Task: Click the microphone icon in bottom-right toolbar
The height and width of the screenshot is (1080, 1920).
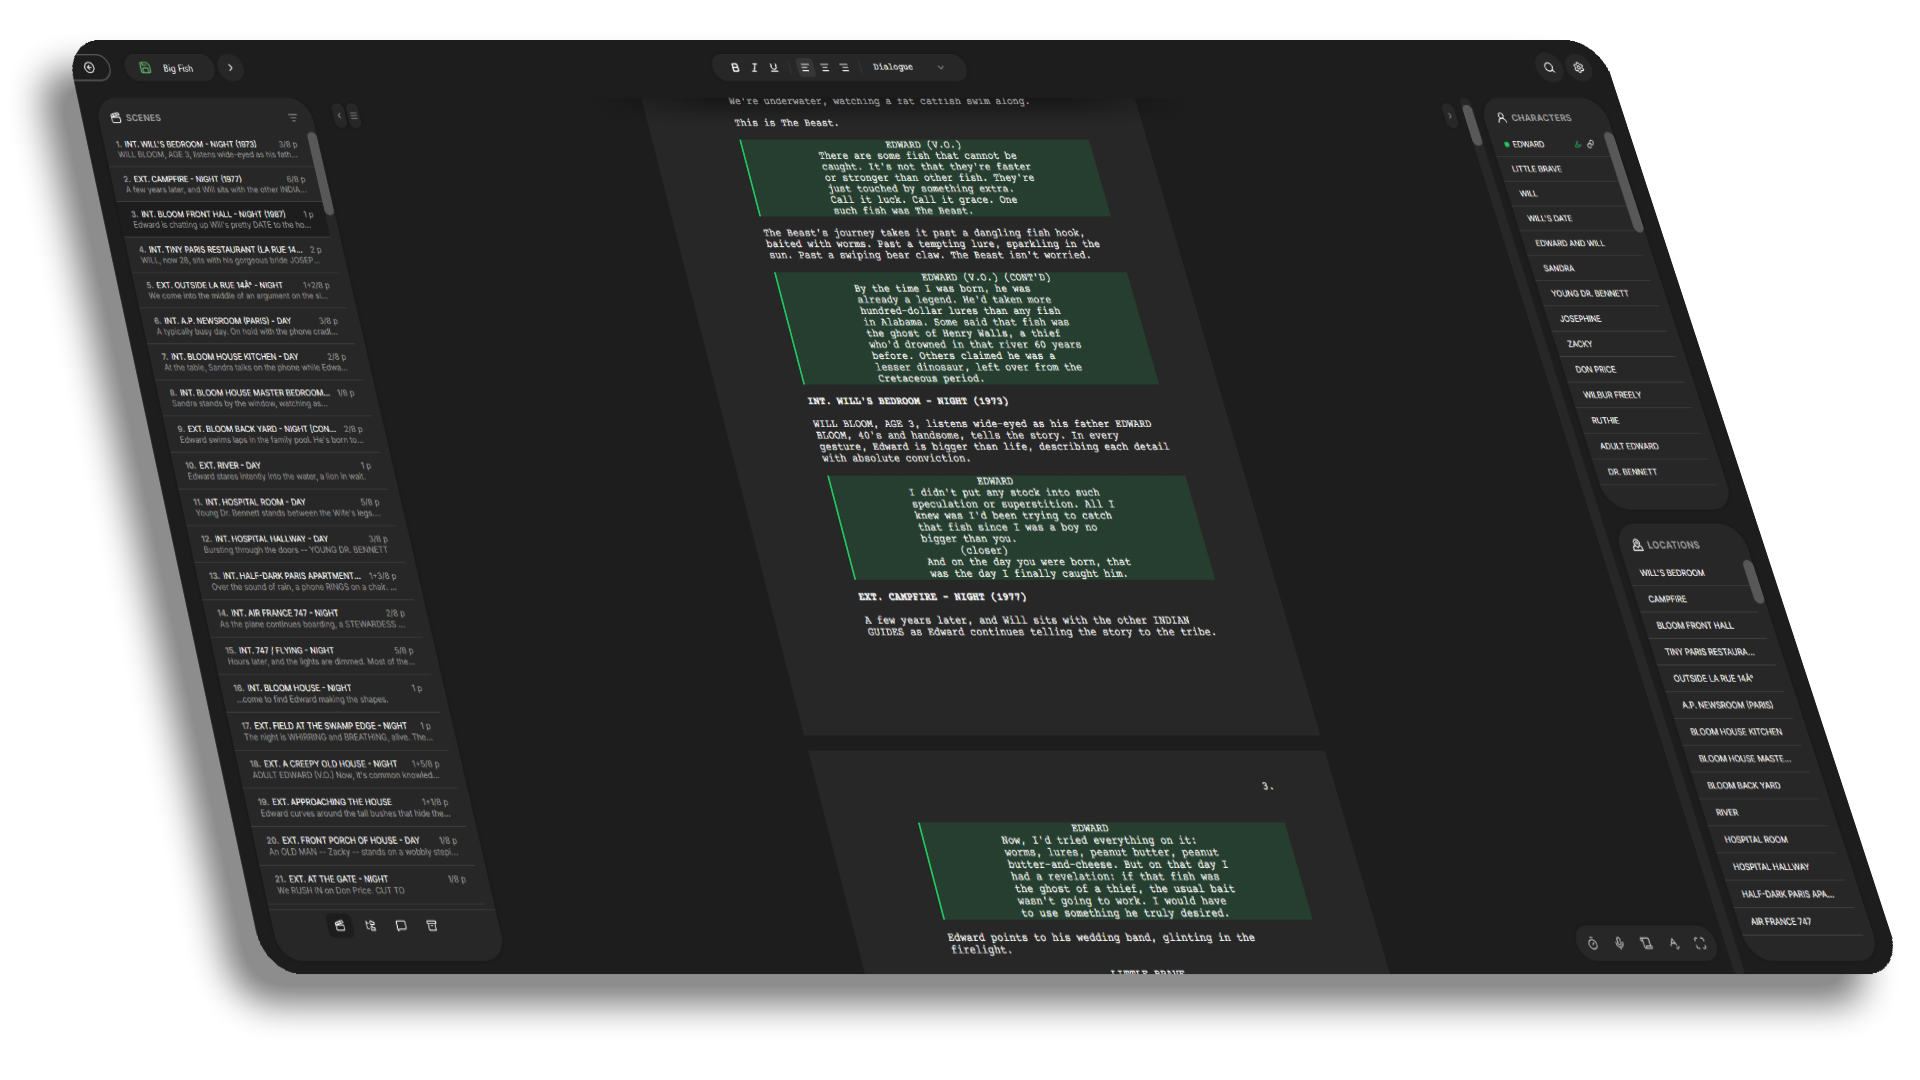Action: [x=1619, y=943]
